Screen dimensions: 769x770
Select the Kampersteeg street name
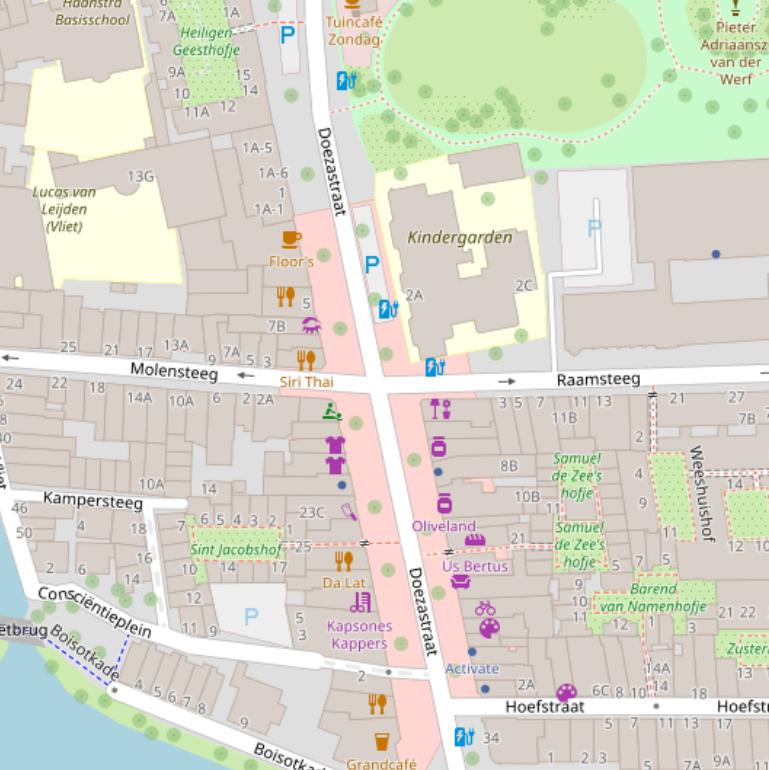click(x=93, y=500)
